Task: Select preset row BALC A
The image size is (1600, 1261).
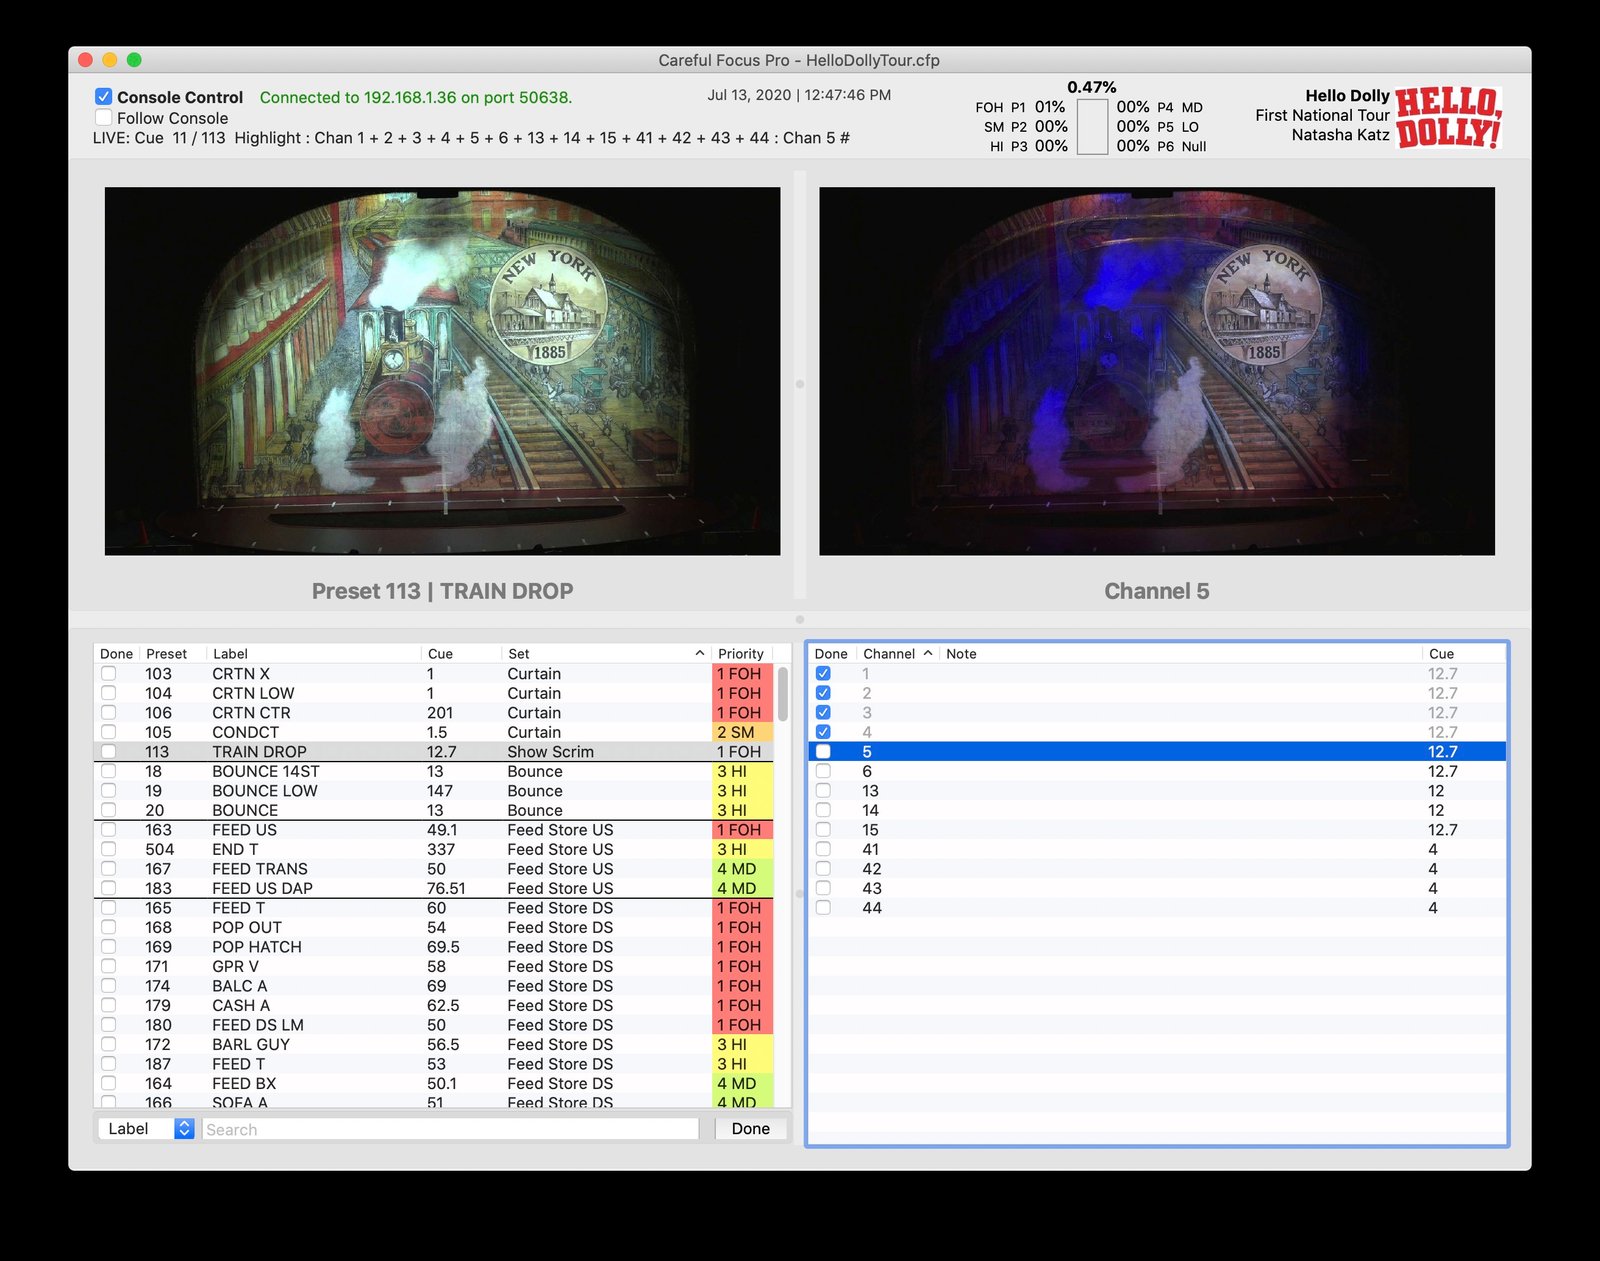Action: click(435, 985)
